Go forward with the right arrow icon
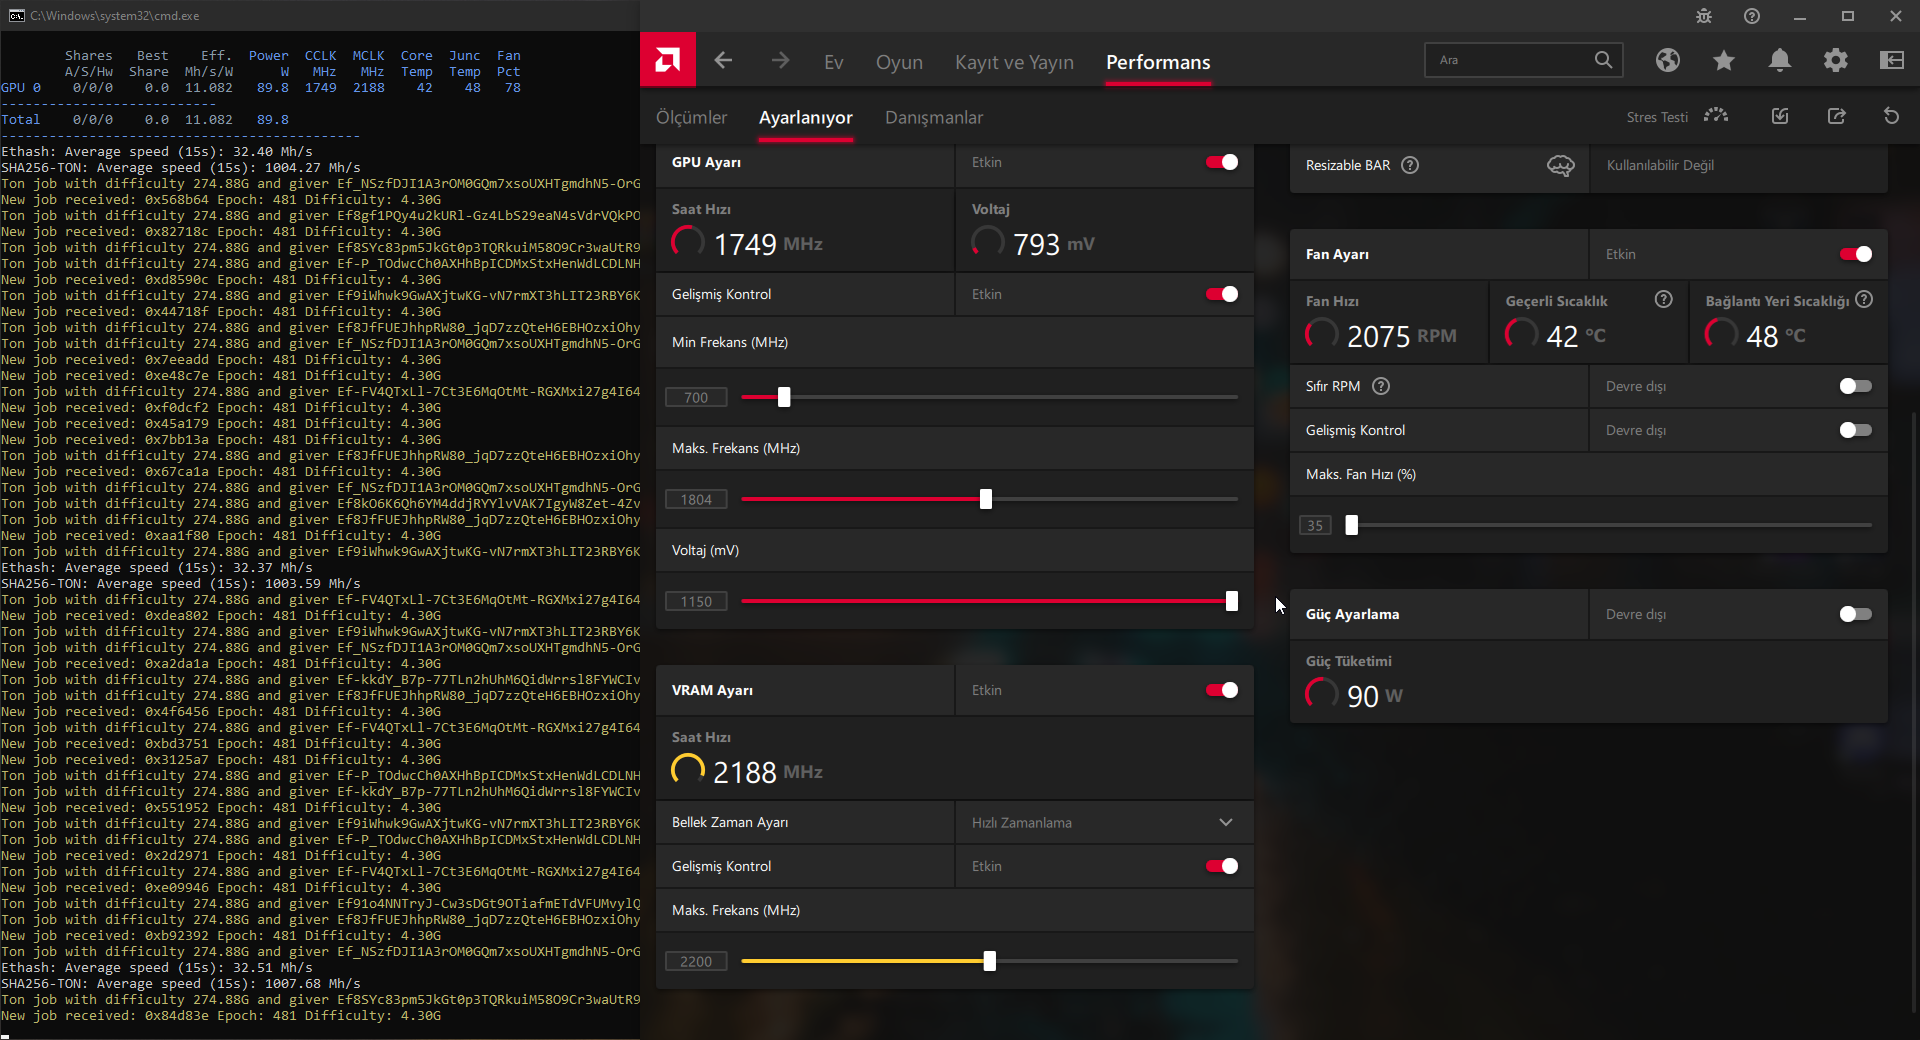The width and height of the screenshot is (1920, 1040). click(780, 61)
